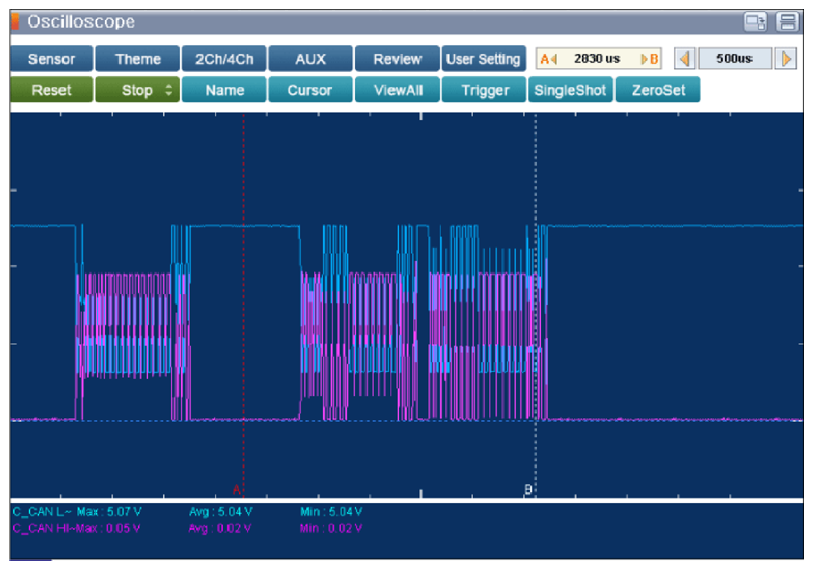The height and width of the screenshot is (570, 813).
Task: Open the Stop mode dropdown
Action: pyautogui.click(x=136, y=90)
